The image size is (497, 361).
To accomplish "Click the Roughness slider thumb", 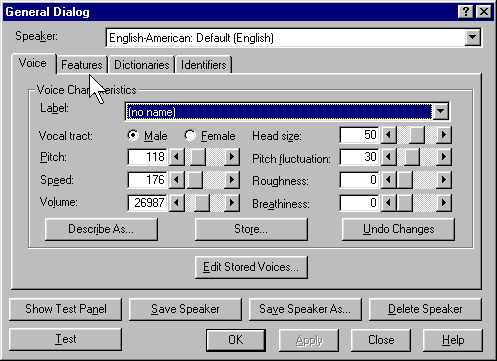I will (x=405, y=180).
